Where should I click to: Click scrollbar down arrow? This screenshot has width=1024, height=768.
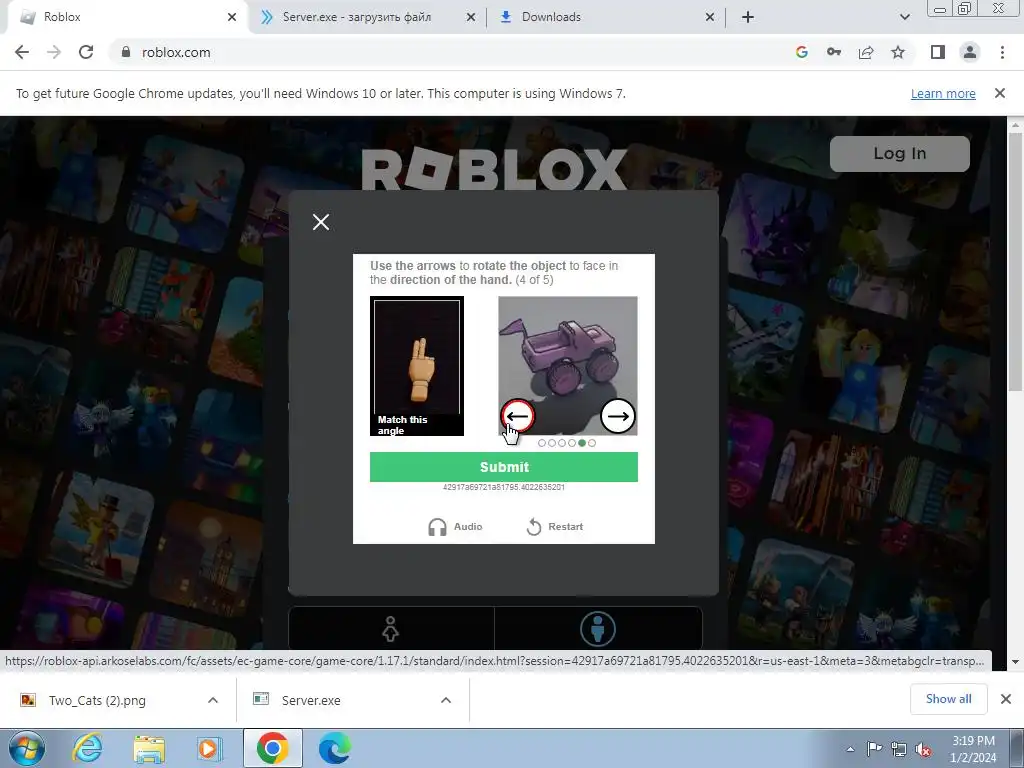pos(1016,662)
